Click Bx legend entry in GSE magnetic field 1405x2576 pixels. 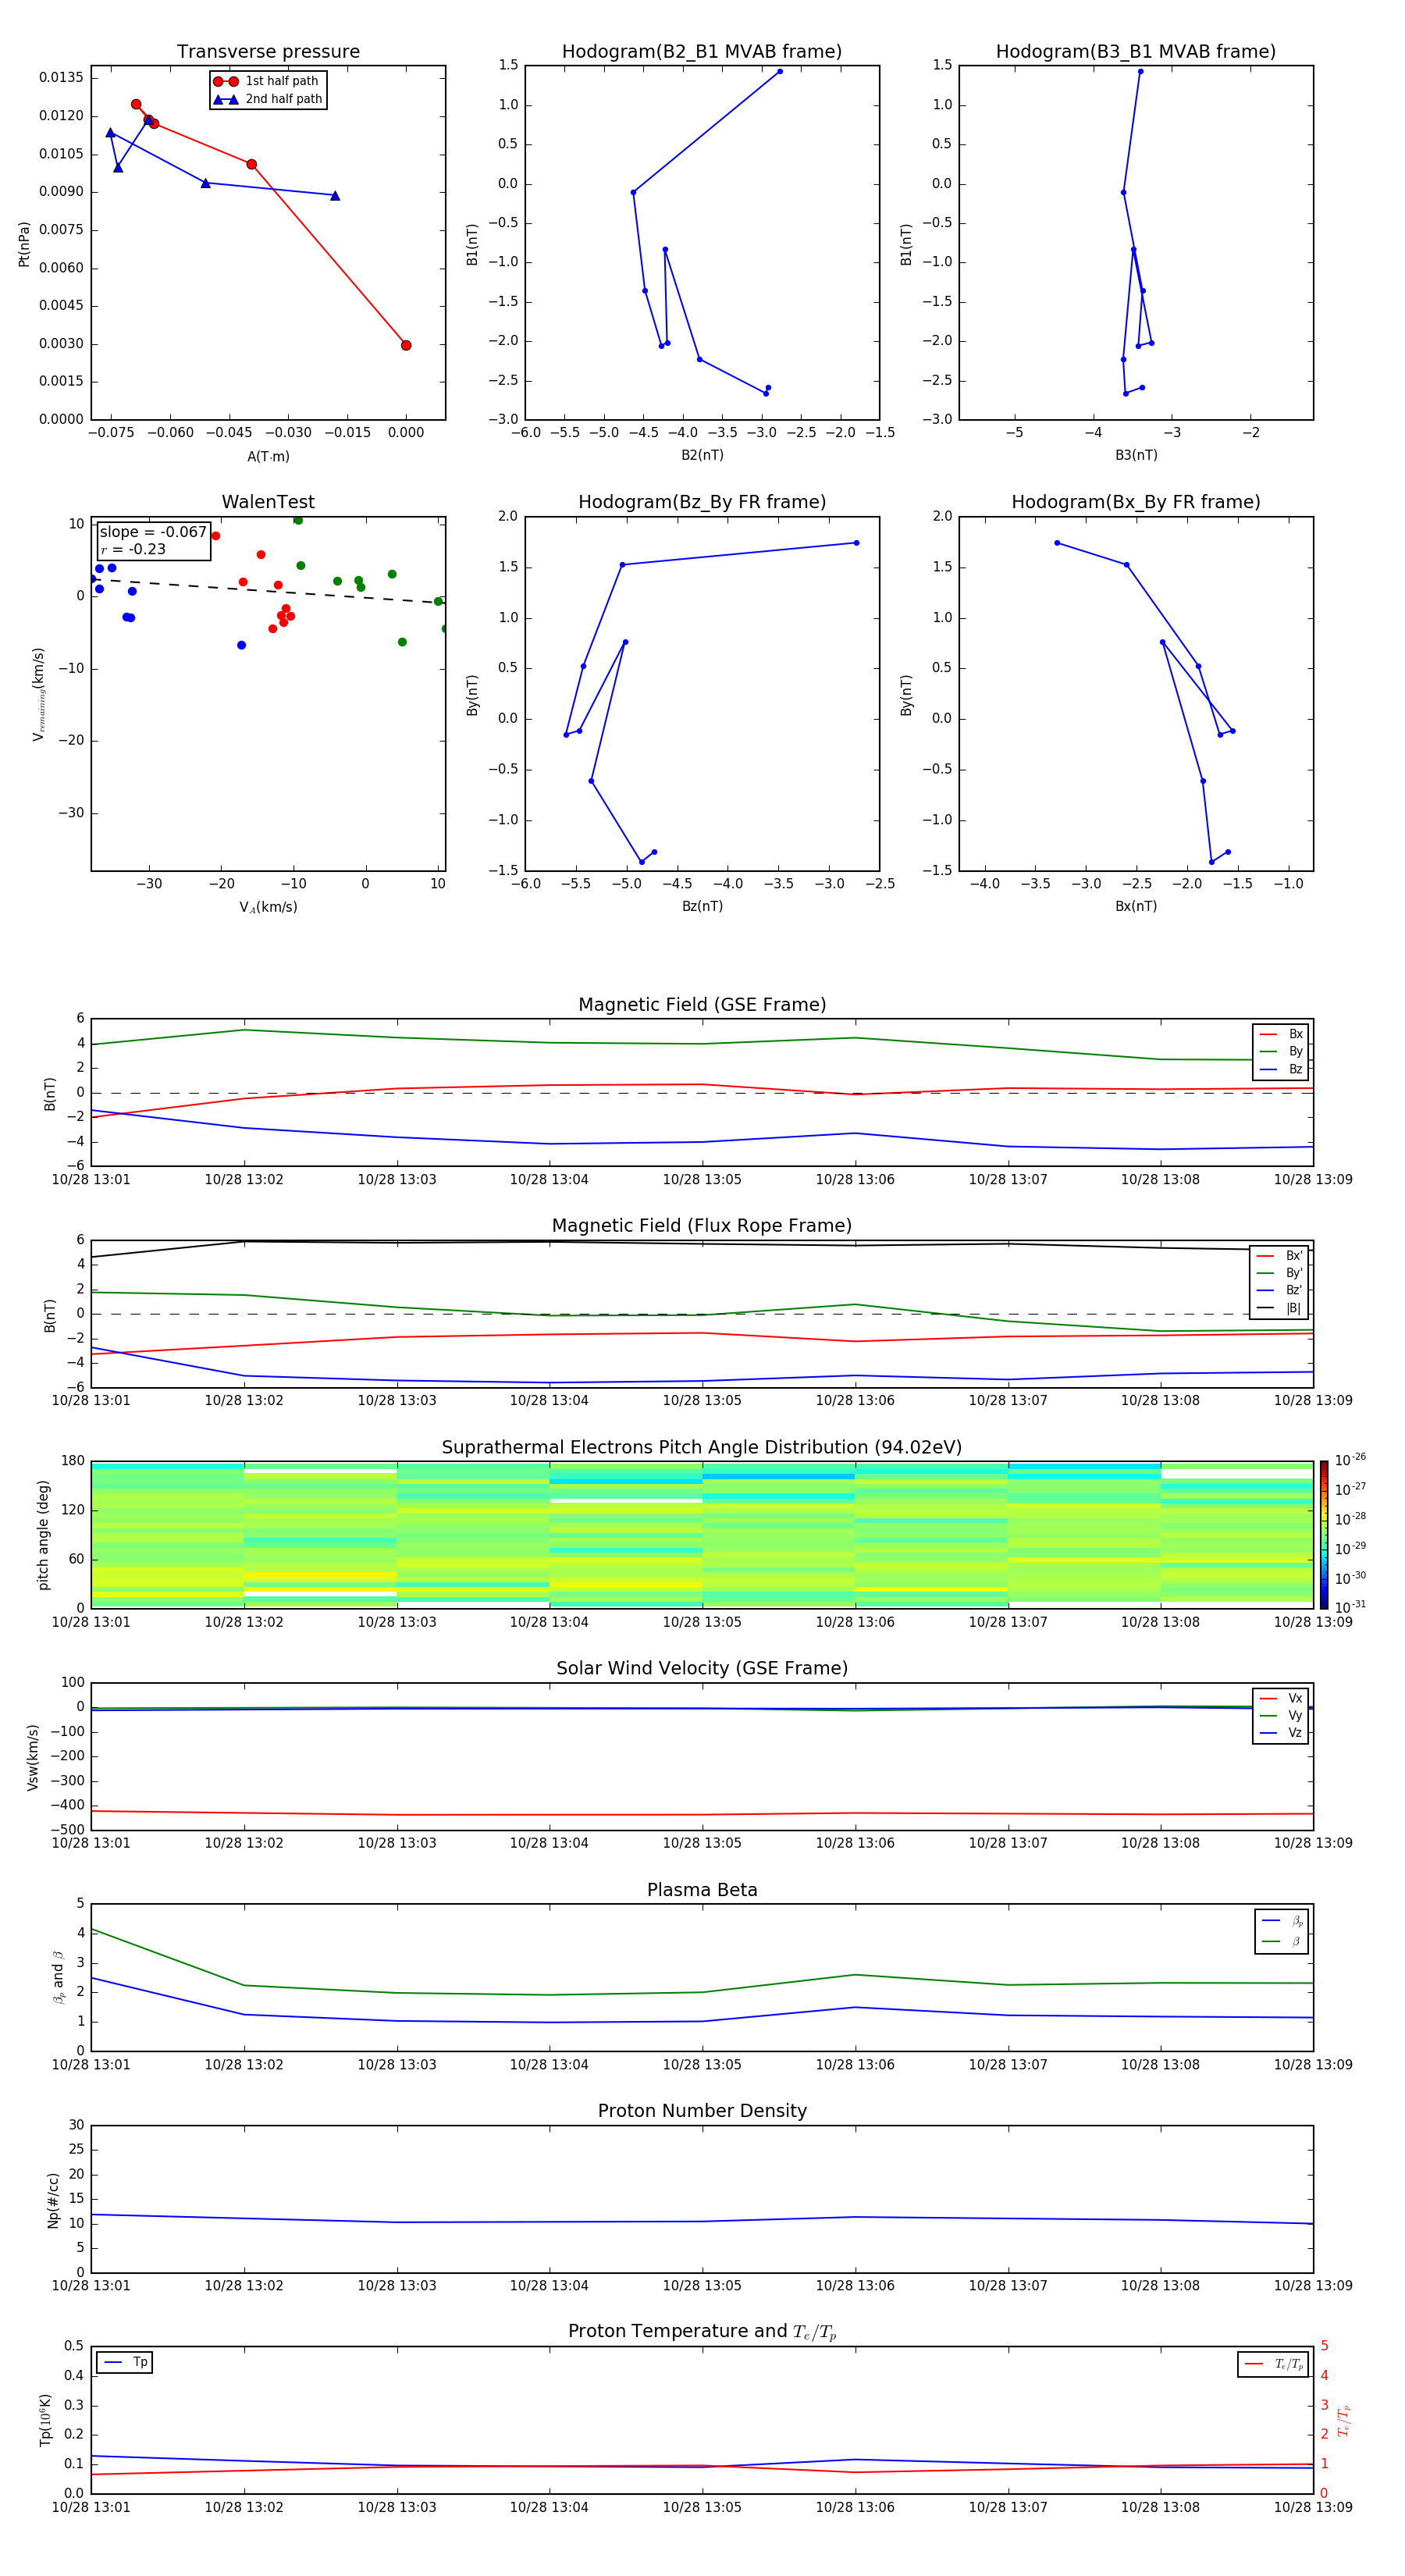pyautogui.click(x=1281, y=1034)
